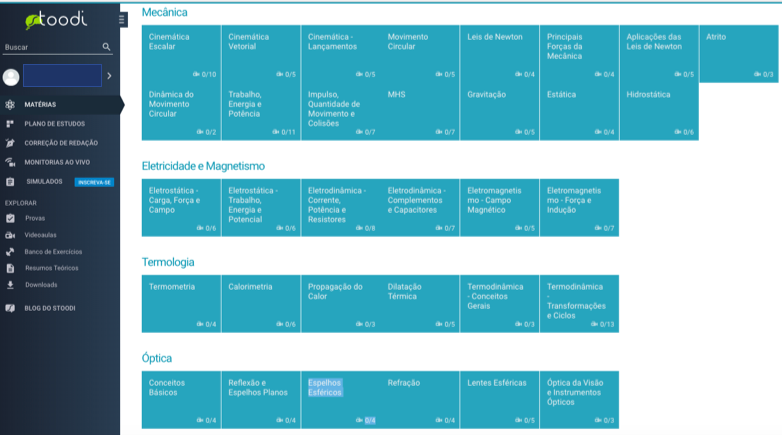Select Simulados in the sidebar

point(44,182)
